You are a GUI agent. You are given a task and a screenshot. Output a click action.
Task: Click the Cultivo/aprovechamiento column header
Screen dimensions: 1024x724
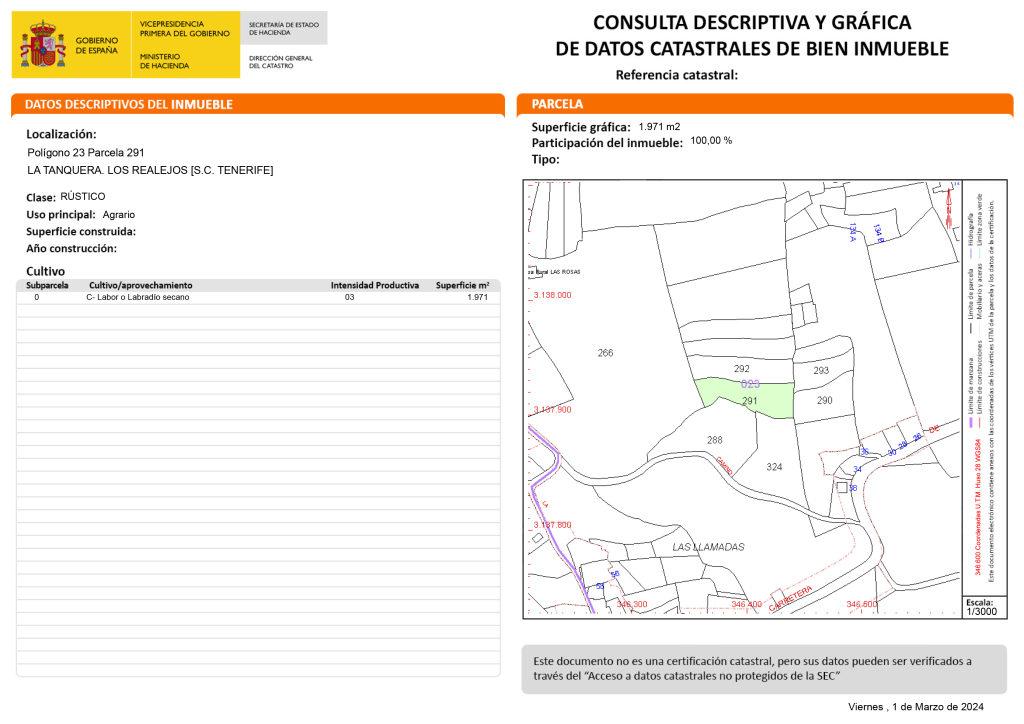point(140,285)
